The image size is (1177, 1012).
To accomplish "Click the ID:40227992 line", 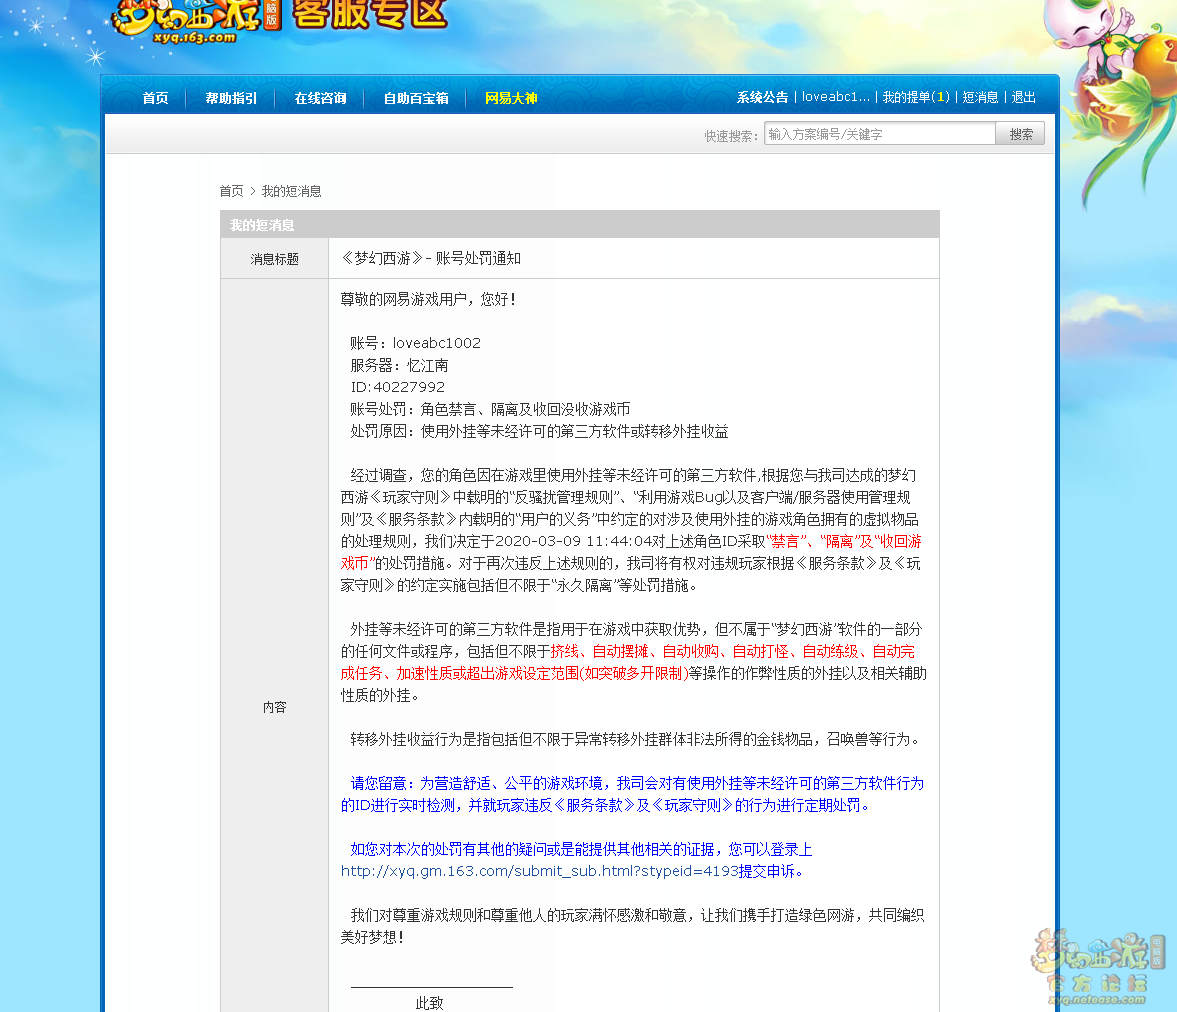I will 398,387.
